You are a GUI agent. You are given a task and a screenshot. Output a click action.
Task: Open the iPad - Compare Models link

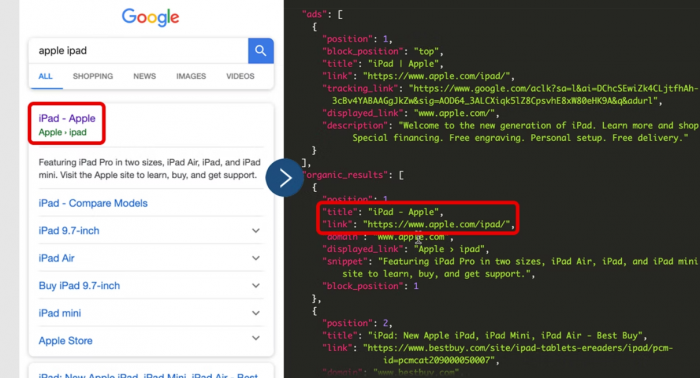pos(93,203)
